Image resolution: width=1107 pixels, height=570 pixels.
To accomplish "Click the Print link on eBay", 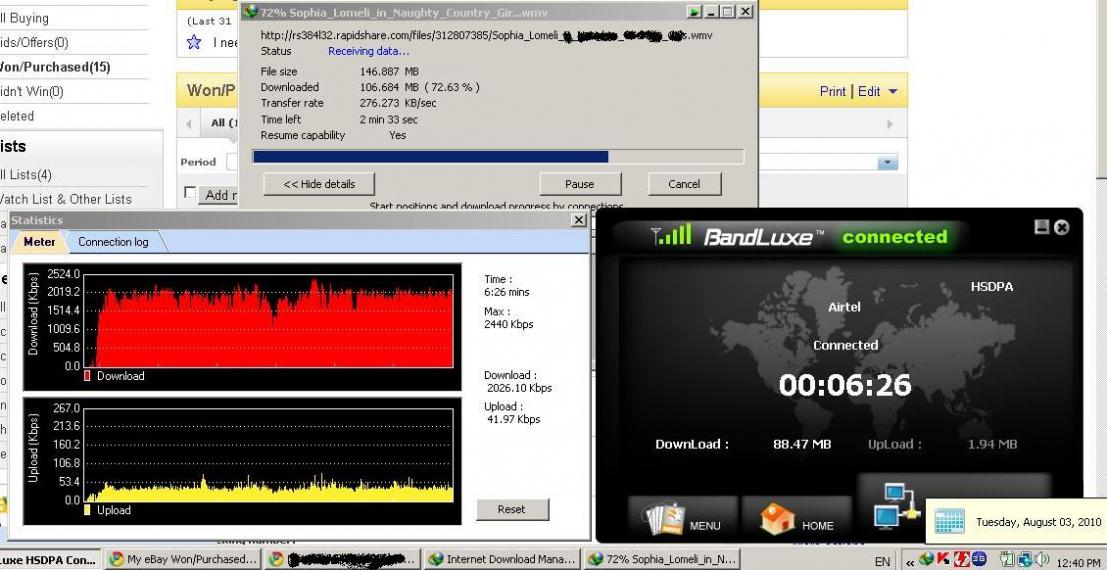I will click(x=832, y=91).
